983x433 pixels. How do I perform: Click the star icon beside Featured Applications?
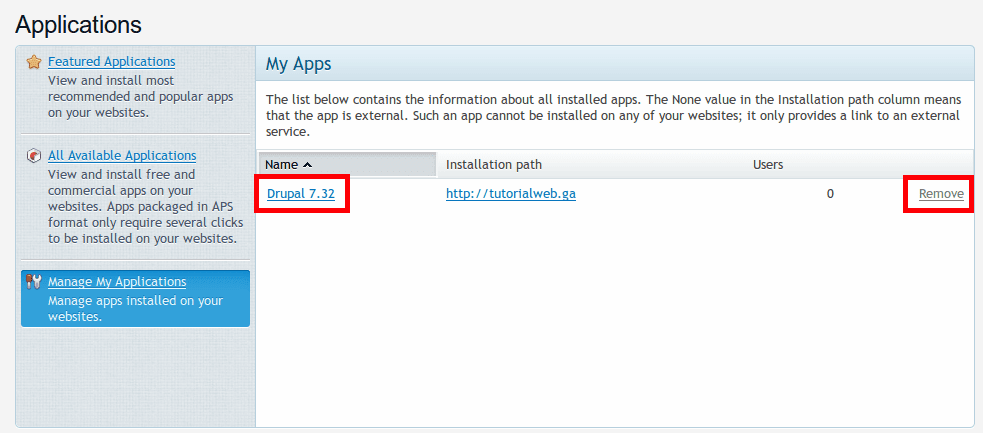[x=34, y=62]
